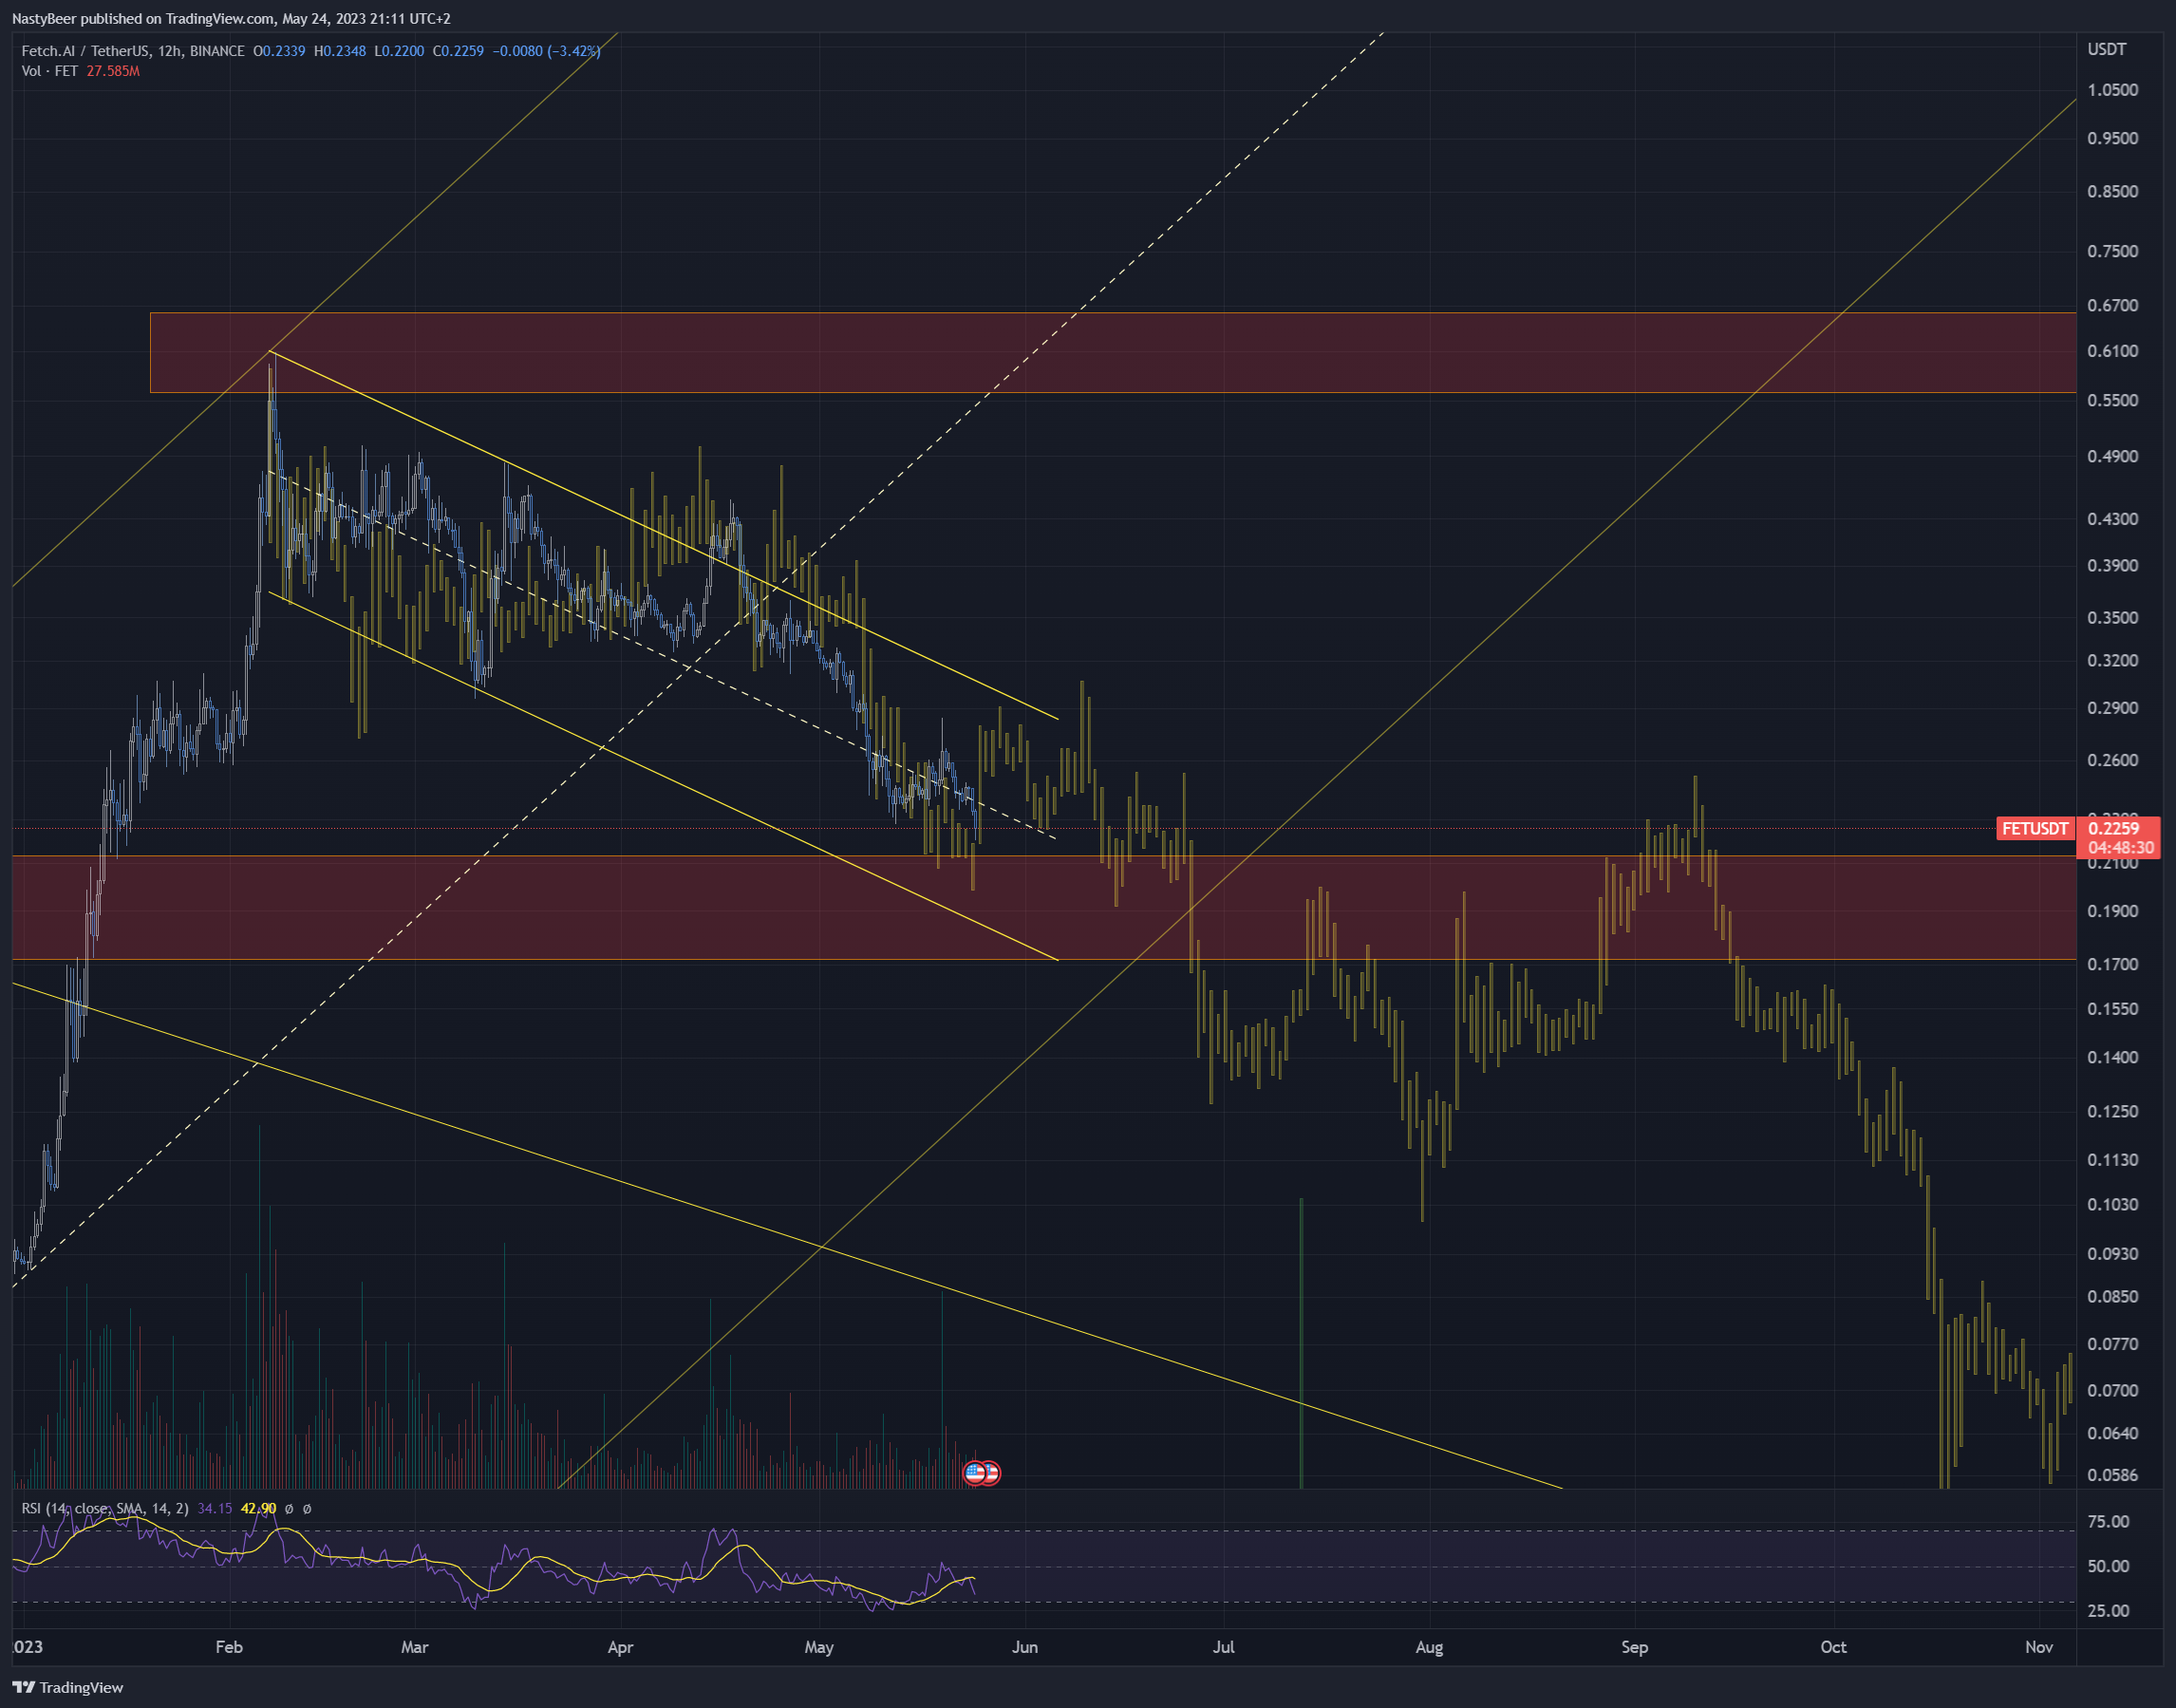Click the Feb label on the time axis
Screen dimensions: 2176x1708
point(229,1647)
